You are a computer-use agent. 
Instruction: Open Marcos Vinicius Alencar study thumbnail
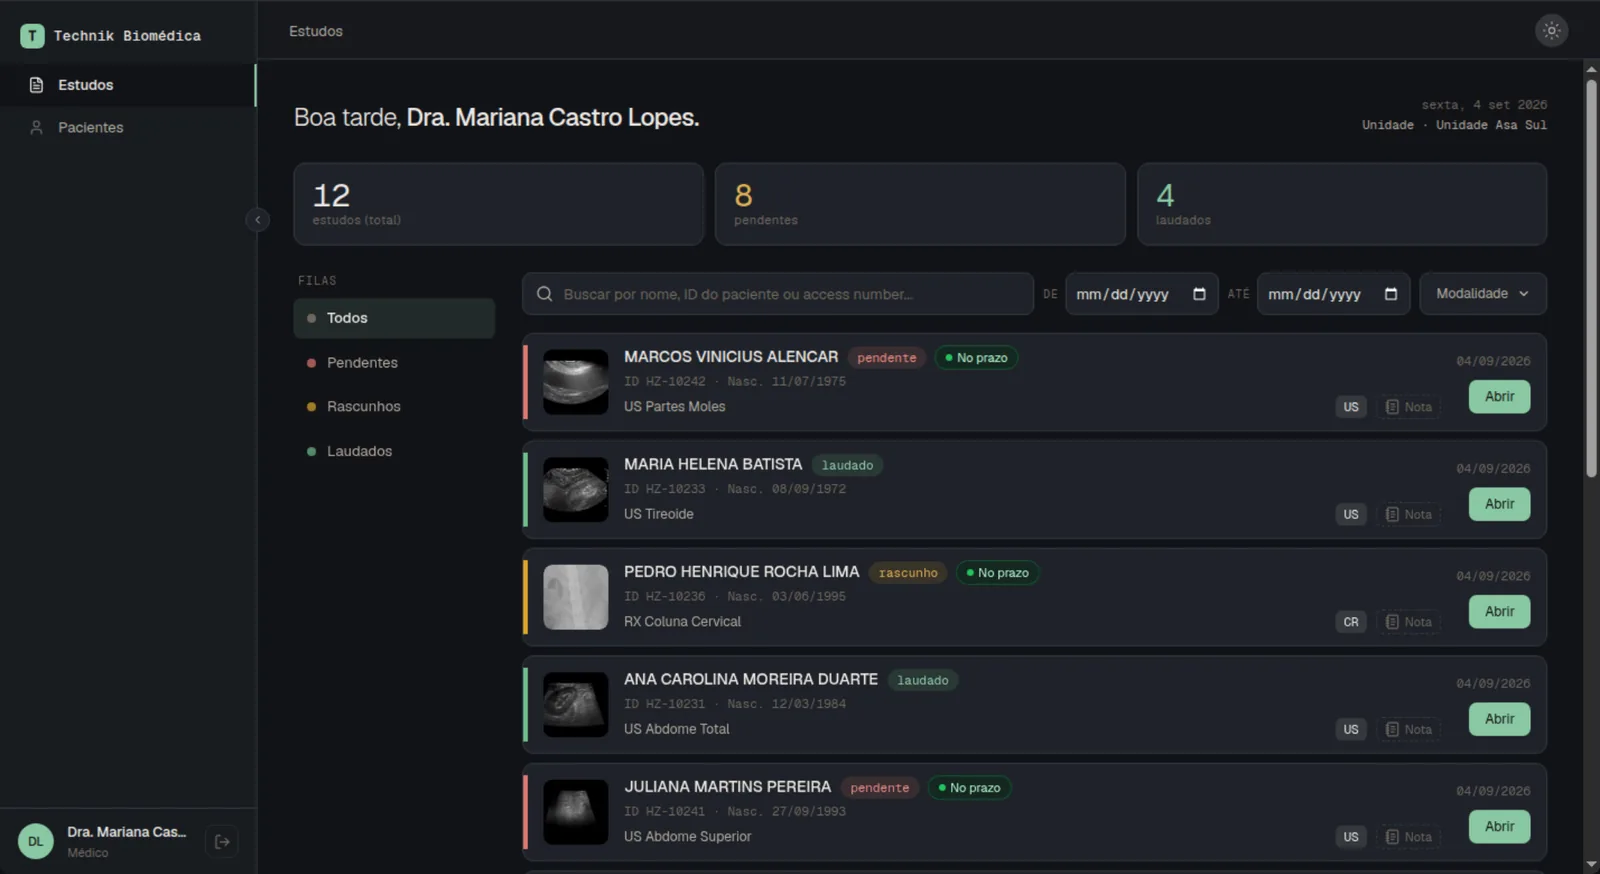click(x=575, y=382)
